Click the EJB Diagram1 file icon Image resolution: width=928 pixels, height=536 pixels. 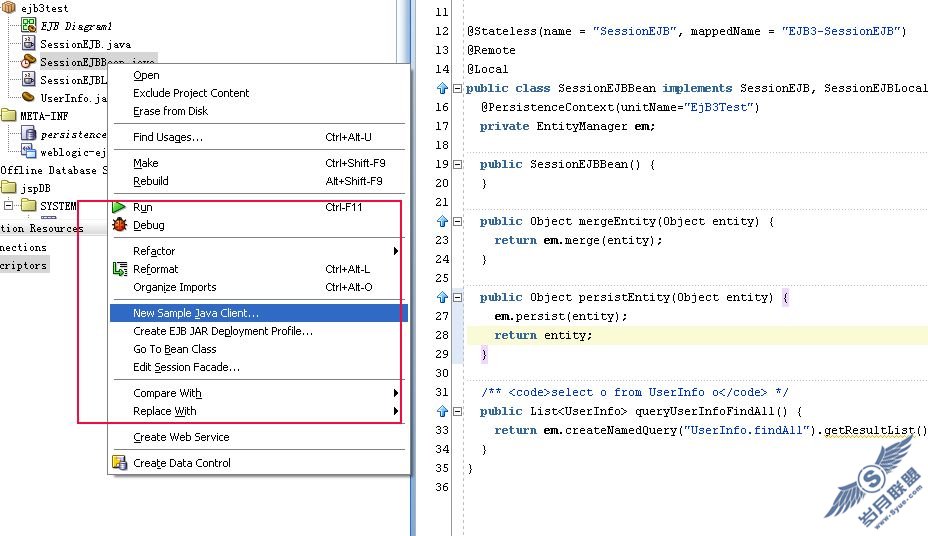28,25
